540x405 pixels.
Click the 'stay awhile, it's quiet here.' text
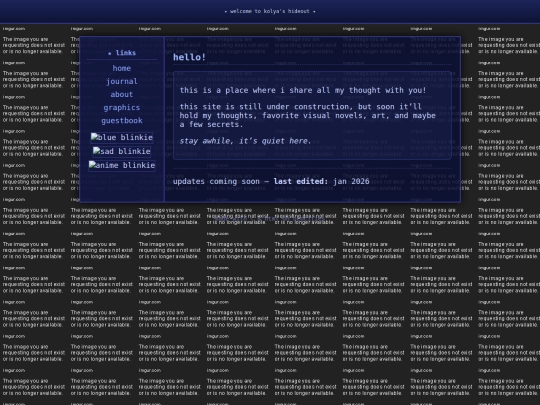pos(245,141)
